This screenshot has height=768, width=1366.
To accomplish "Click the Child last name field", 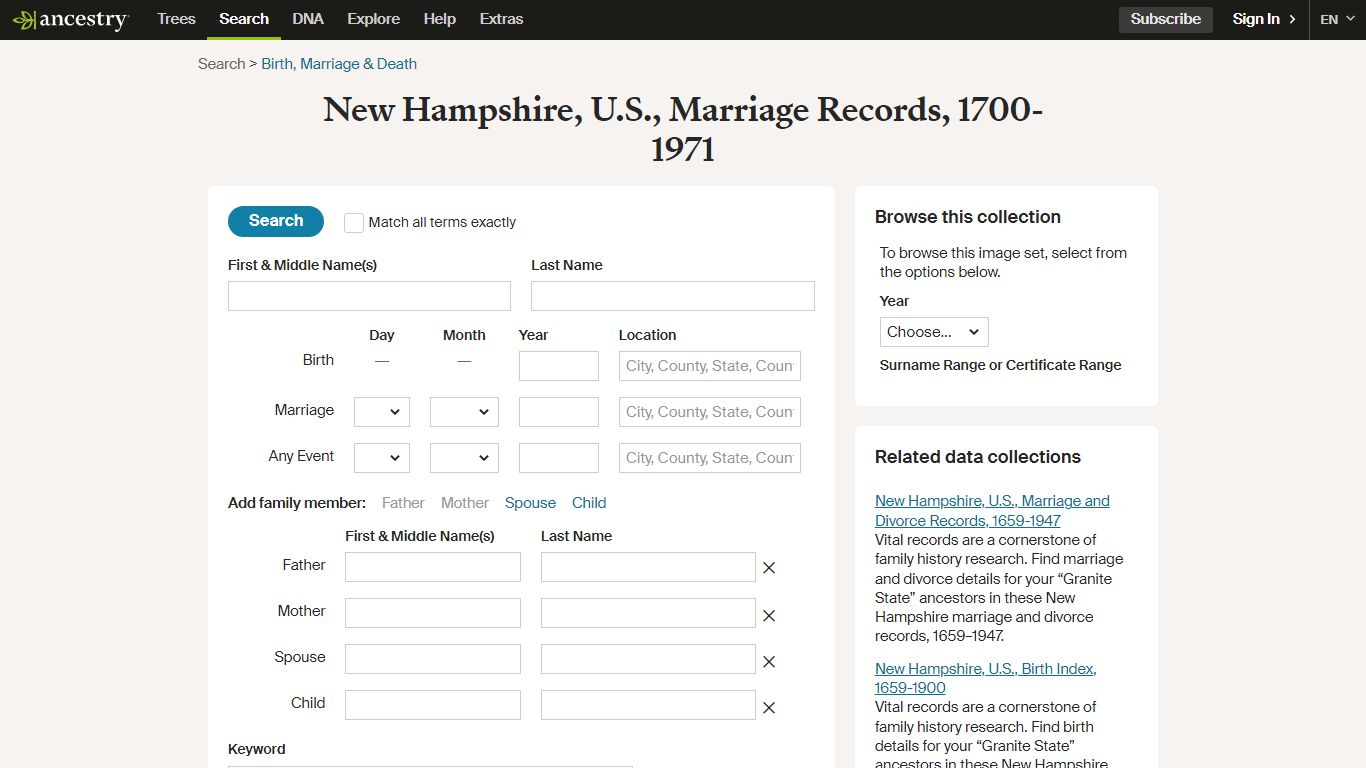I will [648, 705].
